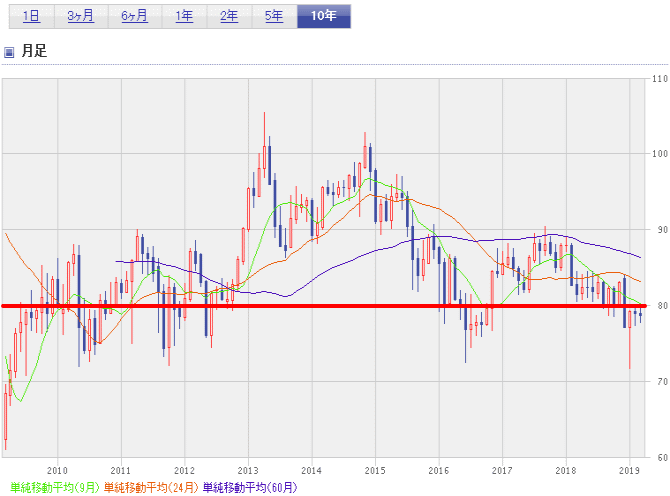This screenshot has width=670, height=496.
Task: Click the 2013 x-axis label
Action: tap(248, 470)
